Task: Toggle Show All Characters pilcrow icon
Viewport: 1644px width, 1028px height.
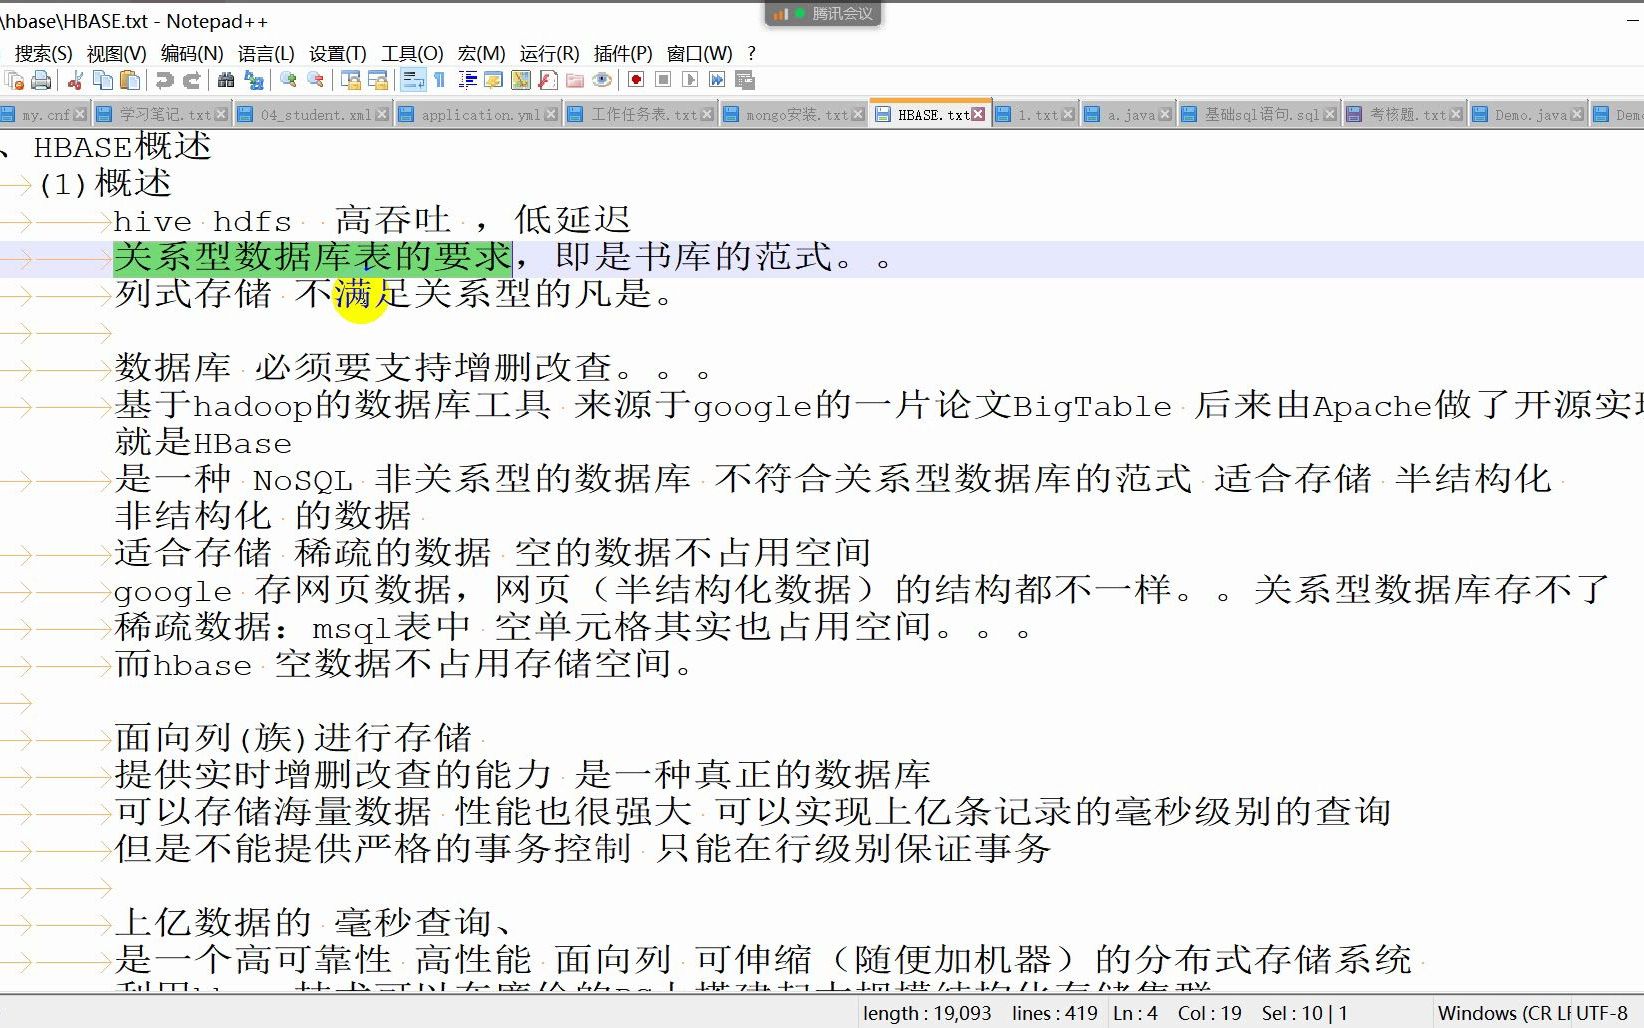Action: click(439, 80)
